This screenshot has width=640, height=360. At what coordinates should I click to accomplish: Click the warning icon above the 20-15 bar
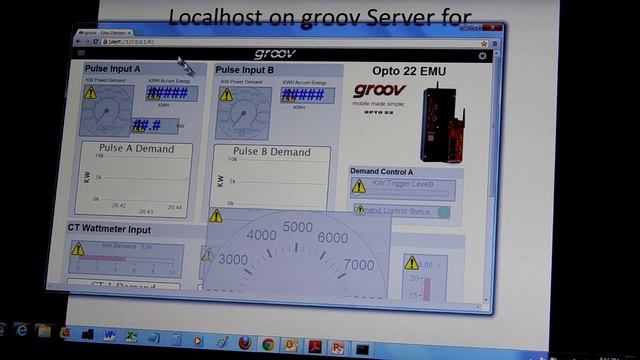[411, 263]
